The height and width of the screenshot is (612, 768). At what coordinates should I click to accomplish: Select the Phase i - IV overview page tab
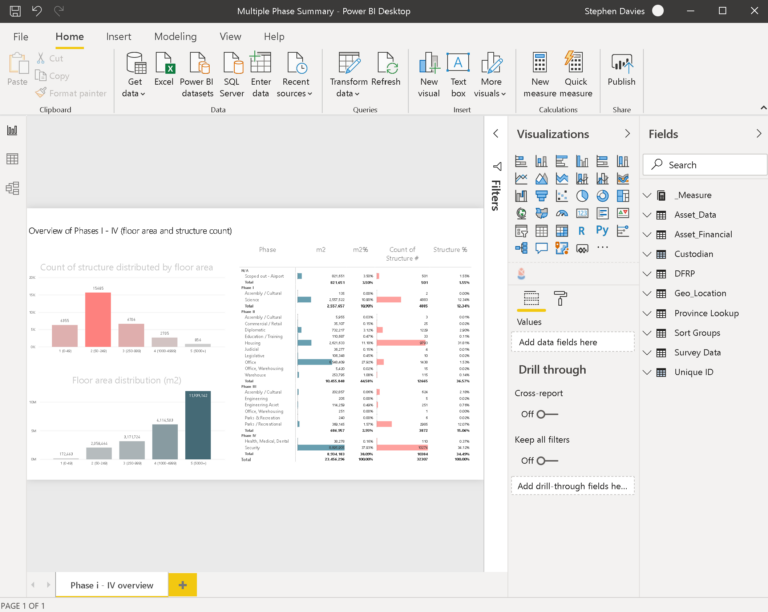tap(111, 585)
